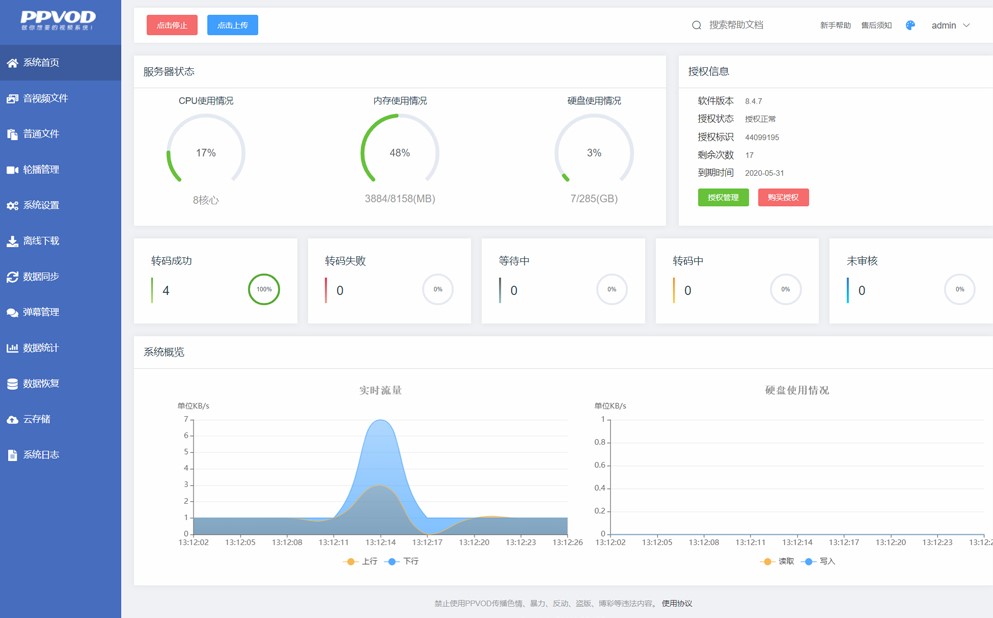Click the download icon for 离线下载
Image resolution: width=993 pixels, height=618 pixels.
pyautogui.click(x=12, y=241)
